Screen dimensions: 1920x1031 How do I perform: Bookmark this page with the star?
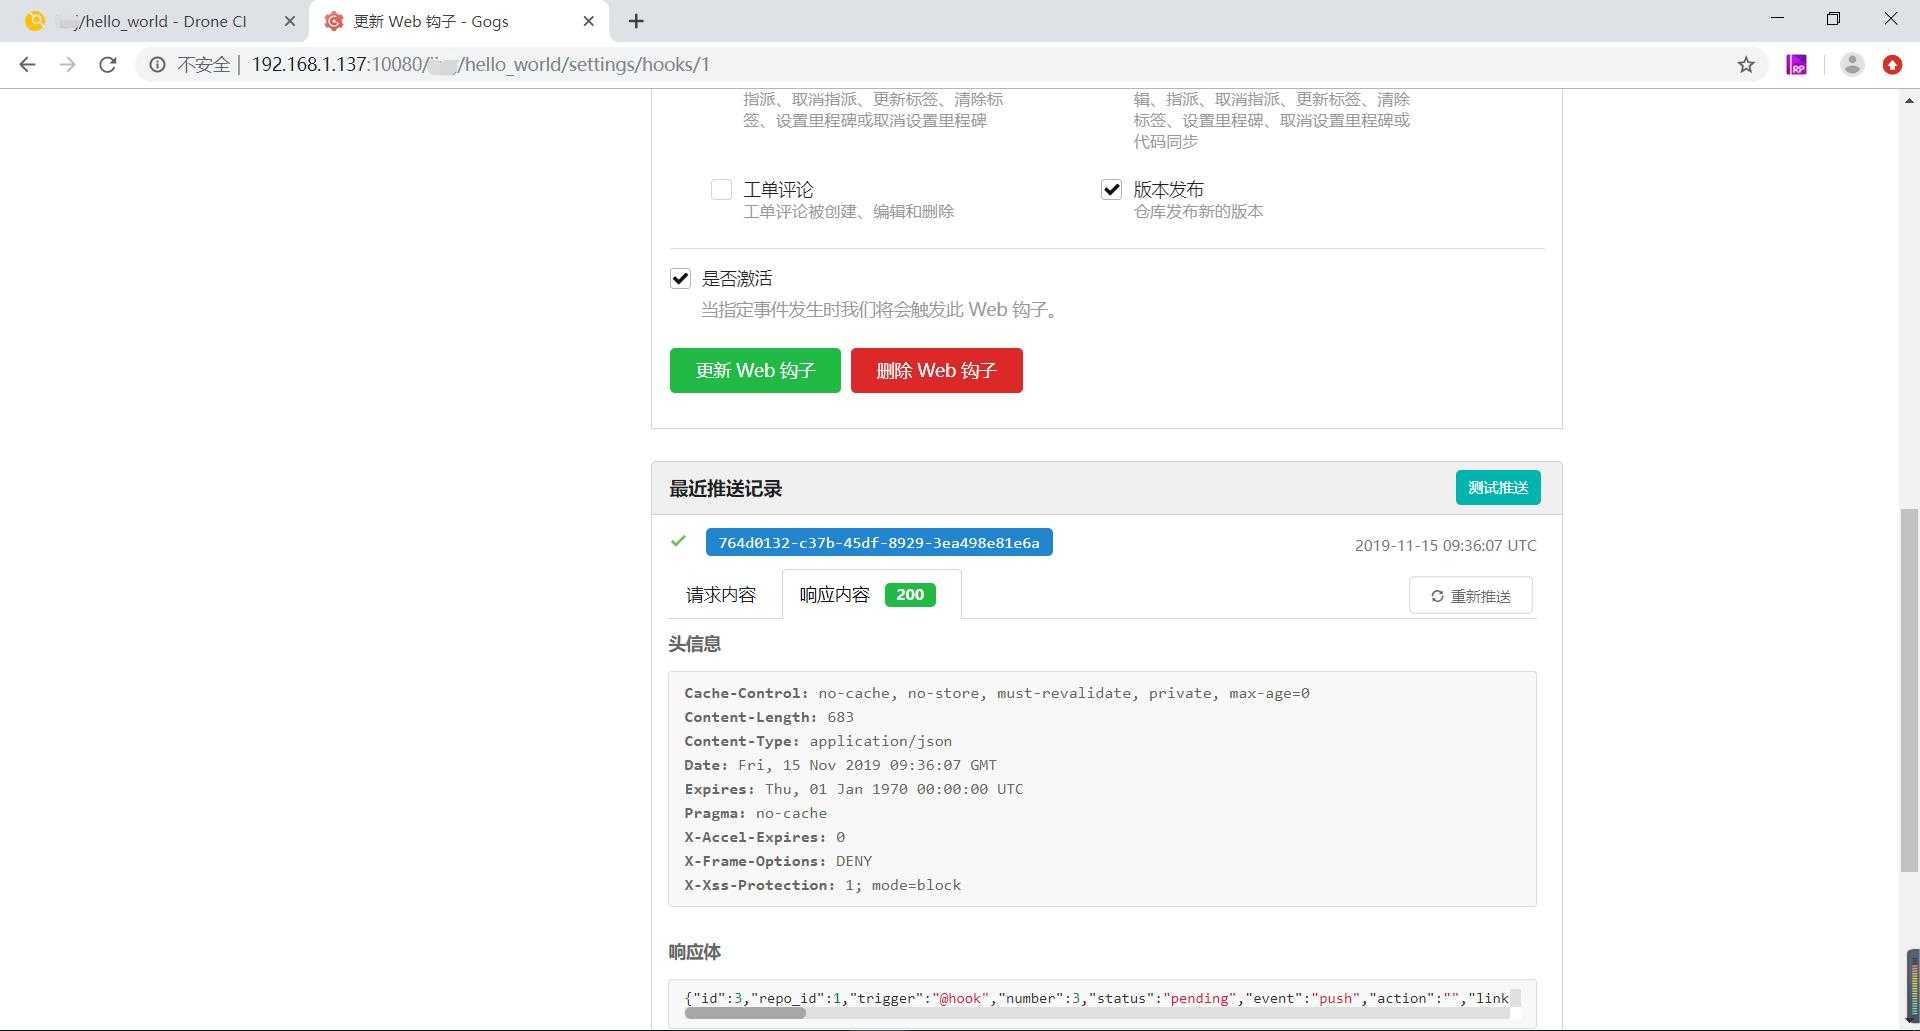pos(1746,65)
